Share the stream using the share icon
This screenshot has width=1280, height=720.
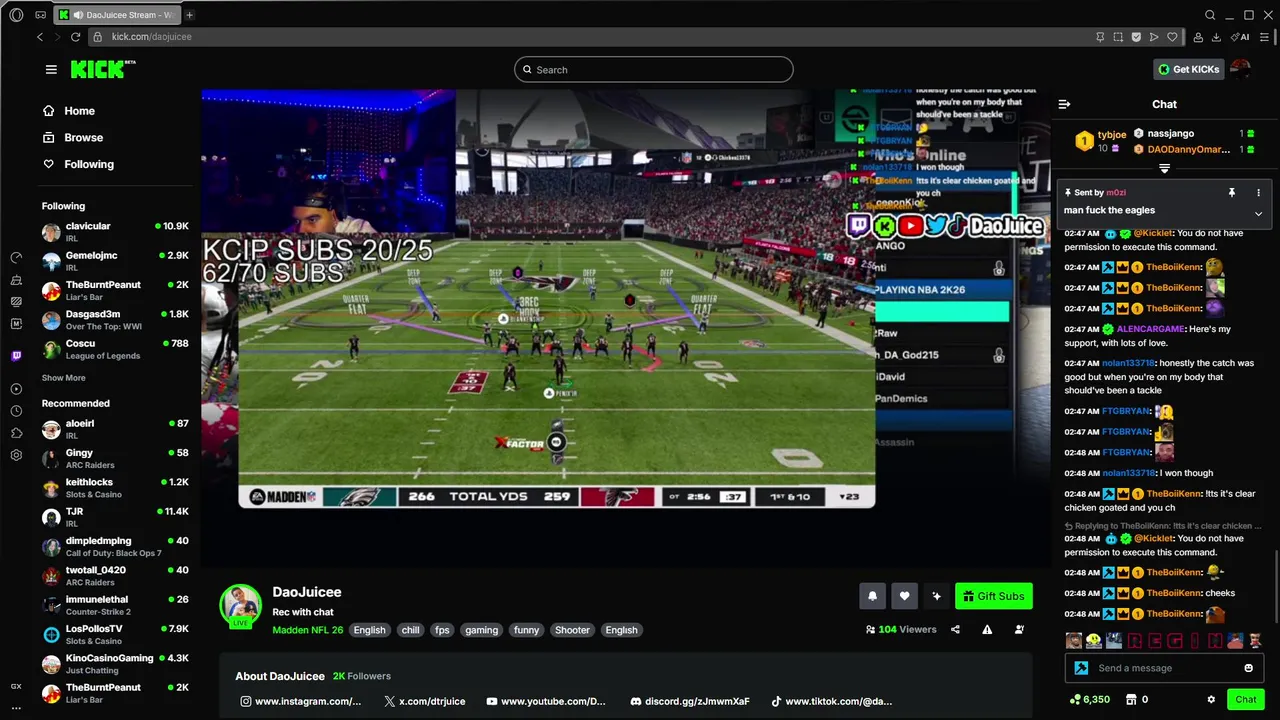click(x=955, y=630)
